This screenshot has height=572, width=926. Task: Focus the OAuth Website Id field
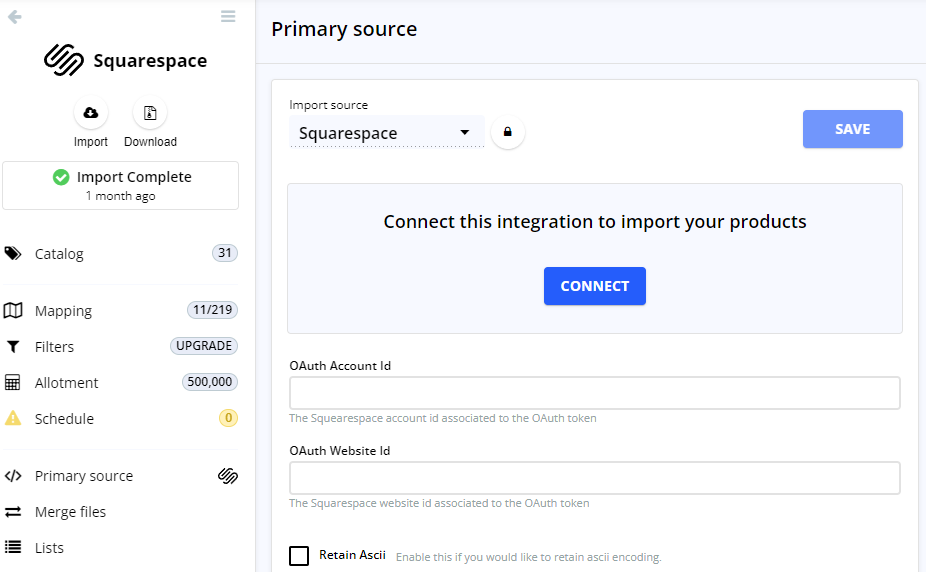[595, 478]
